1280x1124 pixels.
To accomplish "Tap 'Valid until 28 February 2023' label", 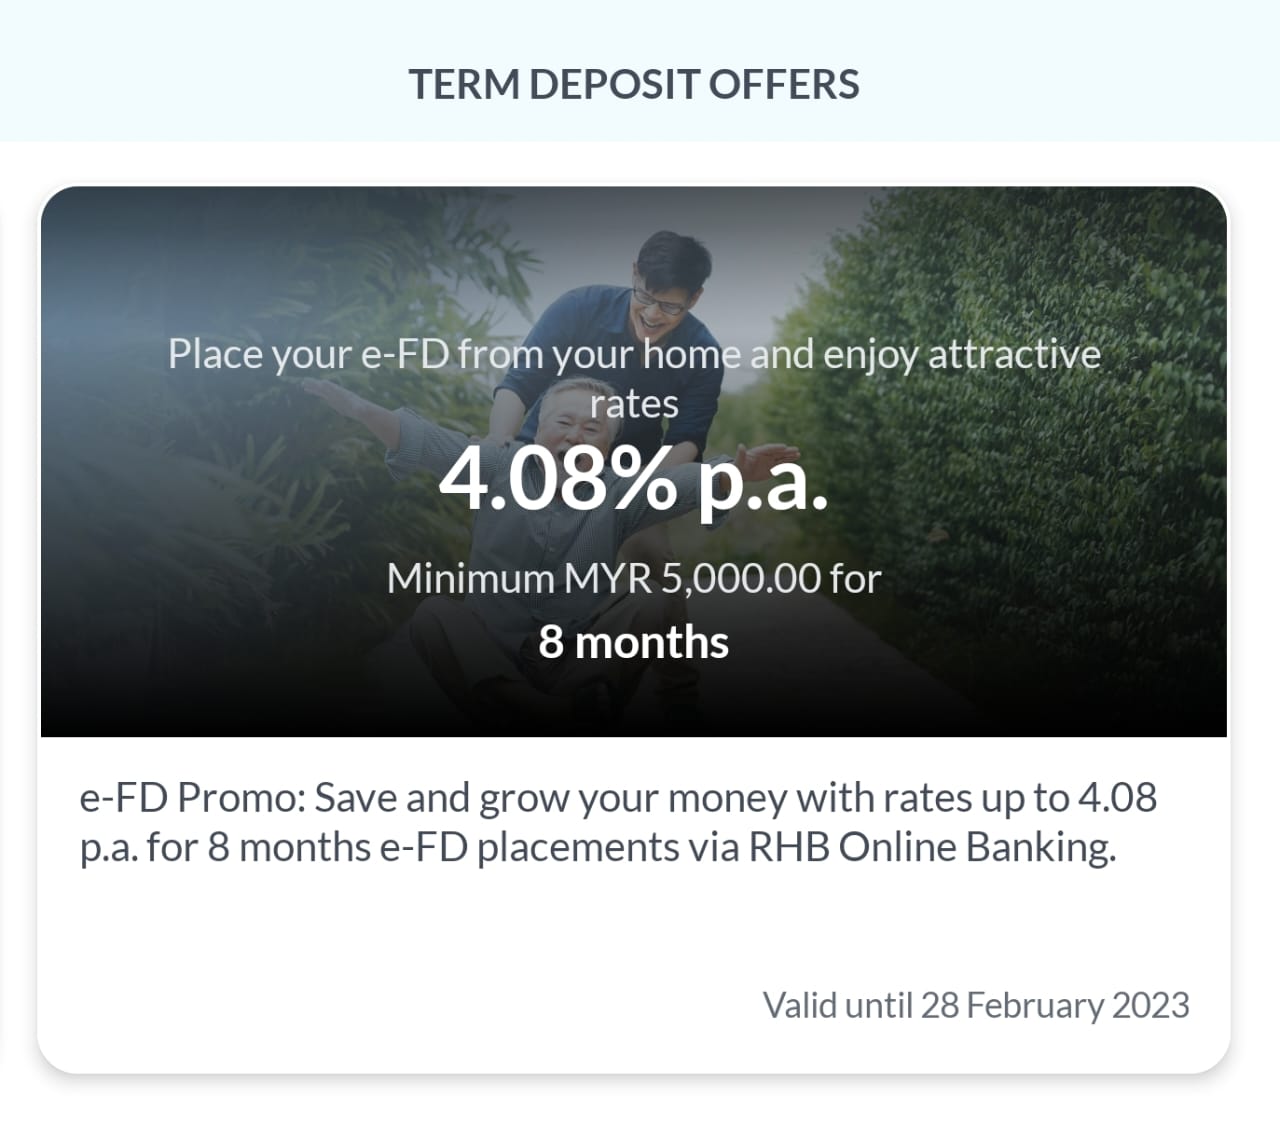I will tap(976, 1005).
